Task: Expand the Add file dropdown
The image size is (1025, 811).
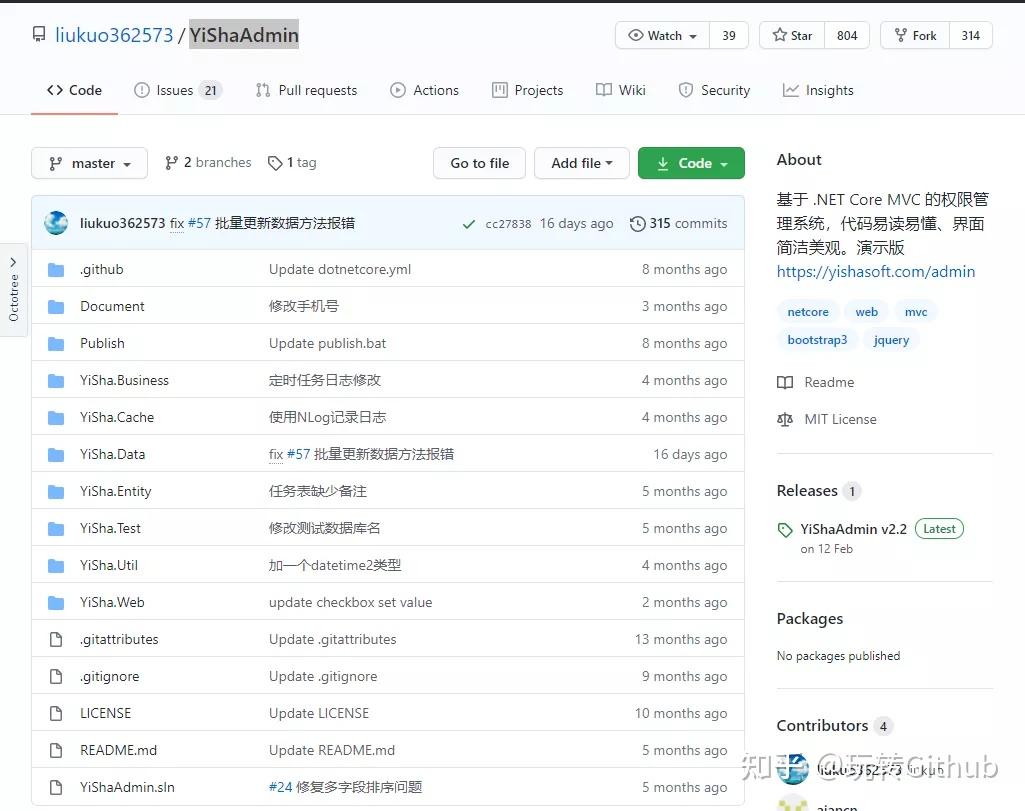Action: [581, 163]
